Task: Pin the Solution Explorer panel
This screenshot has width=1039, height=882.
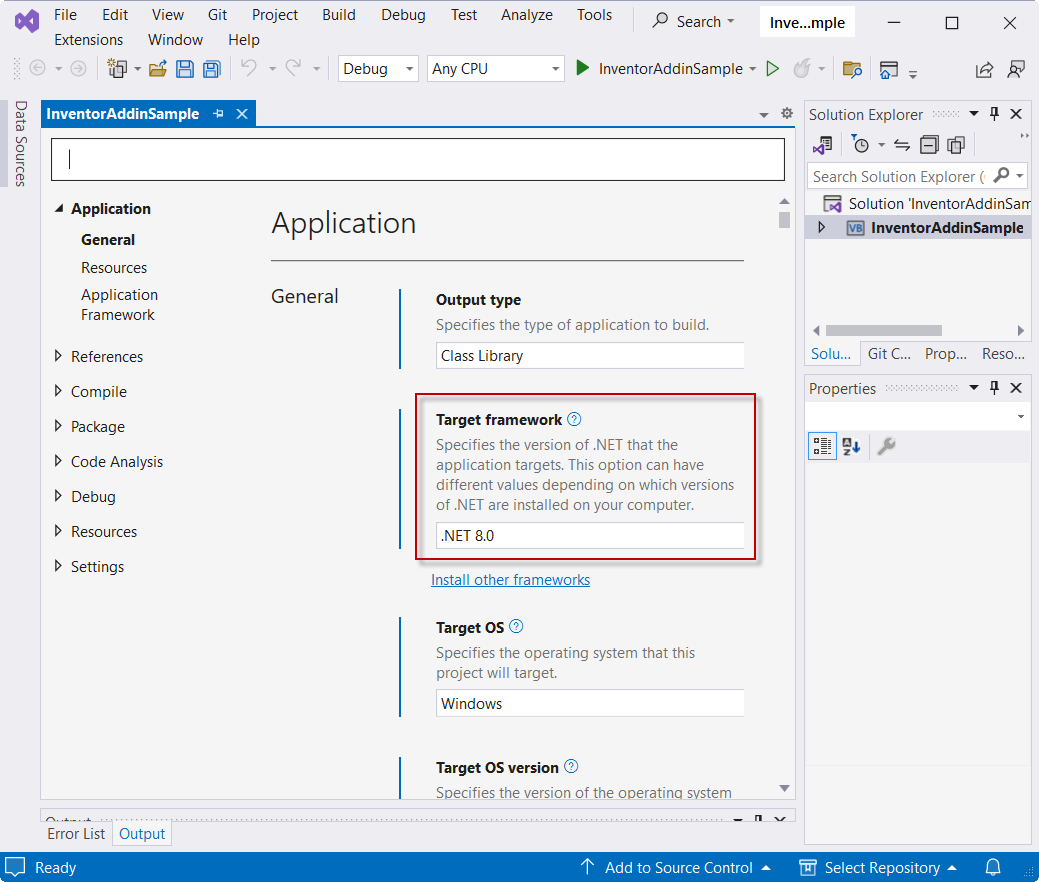Action: [994, 114]
